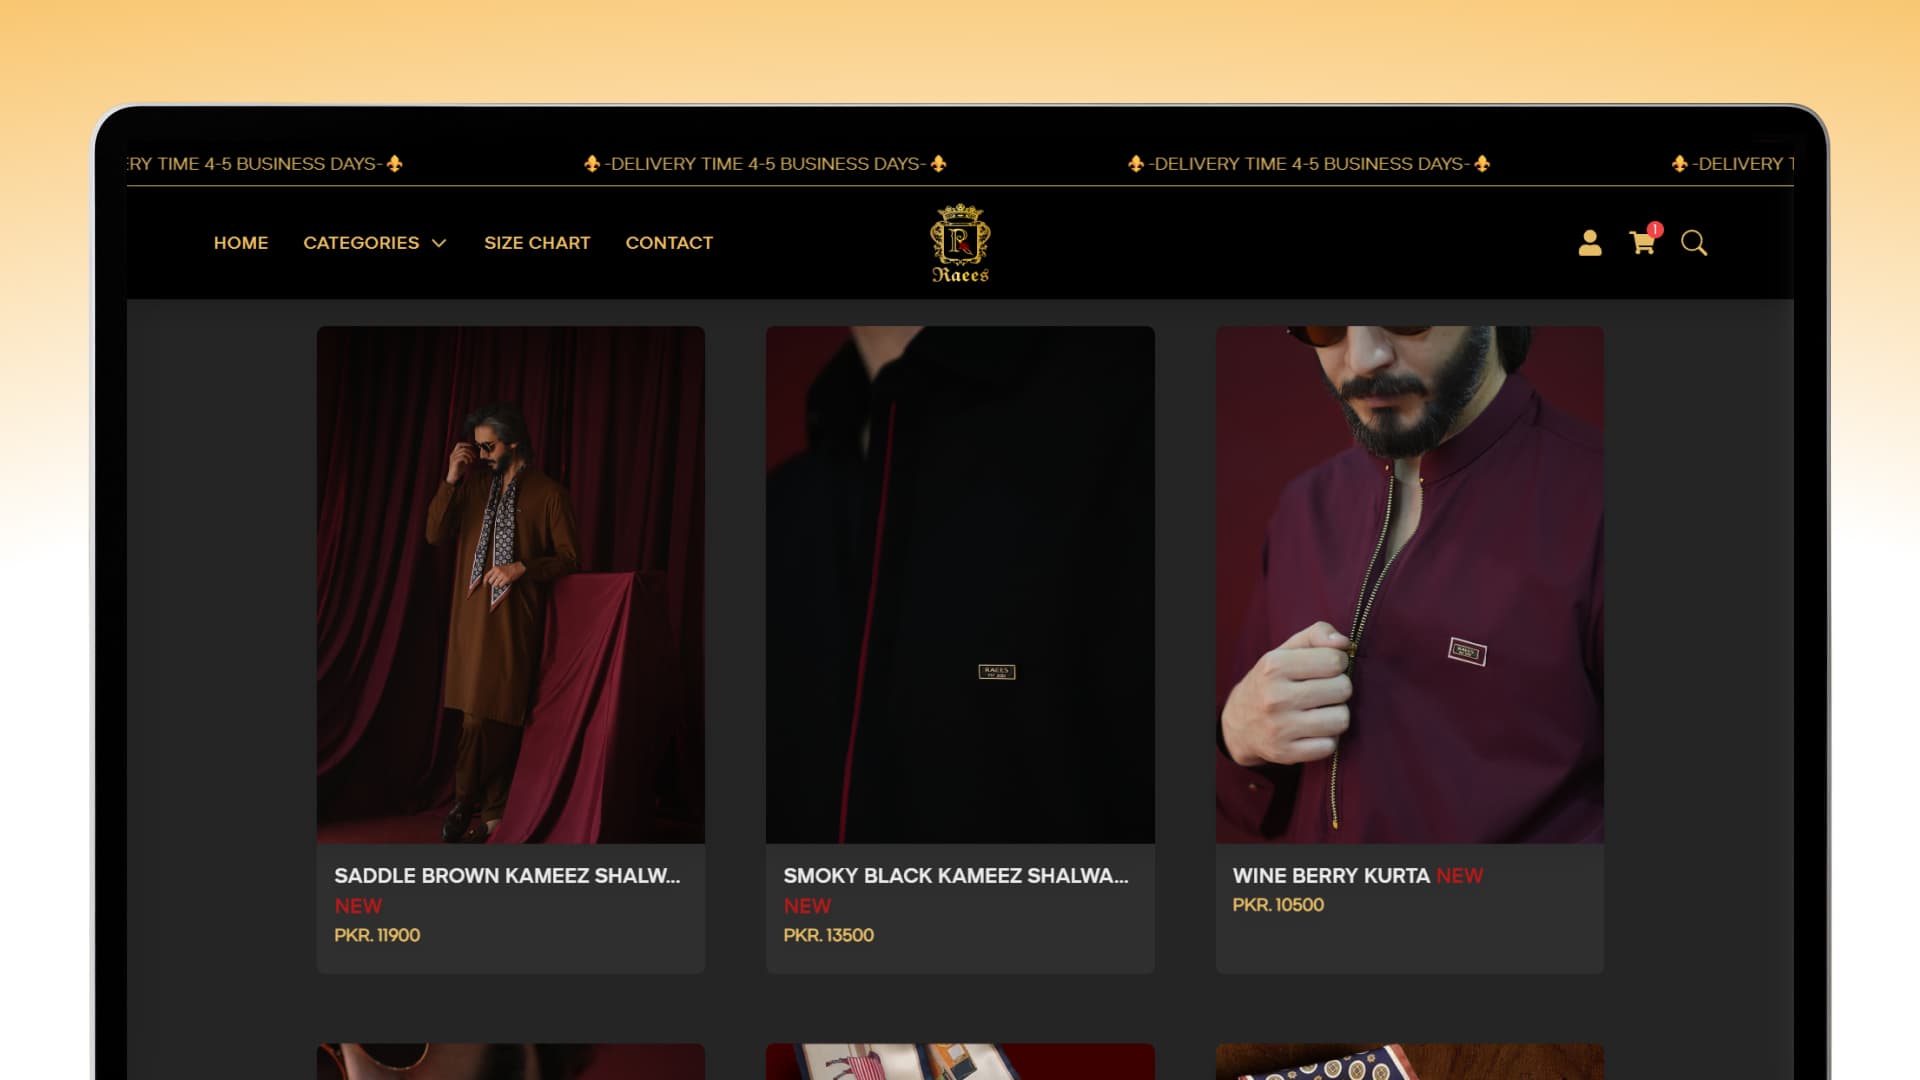This screenshot has width=1920, height=1080.
Task: Open the user account icon
Action: coord(1590,243)
